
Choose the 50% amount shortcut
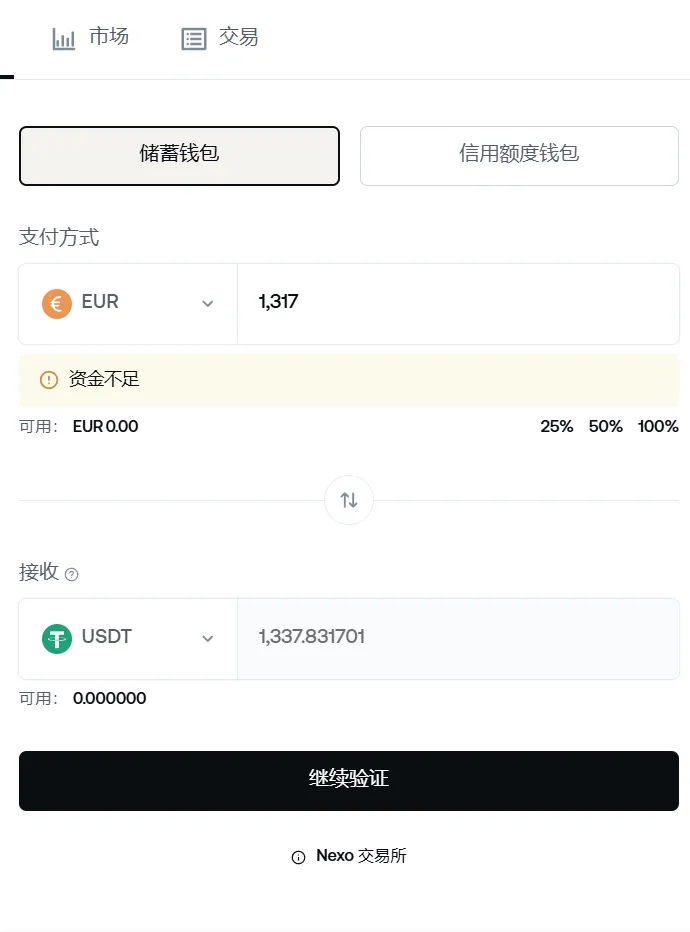point(606,426)
